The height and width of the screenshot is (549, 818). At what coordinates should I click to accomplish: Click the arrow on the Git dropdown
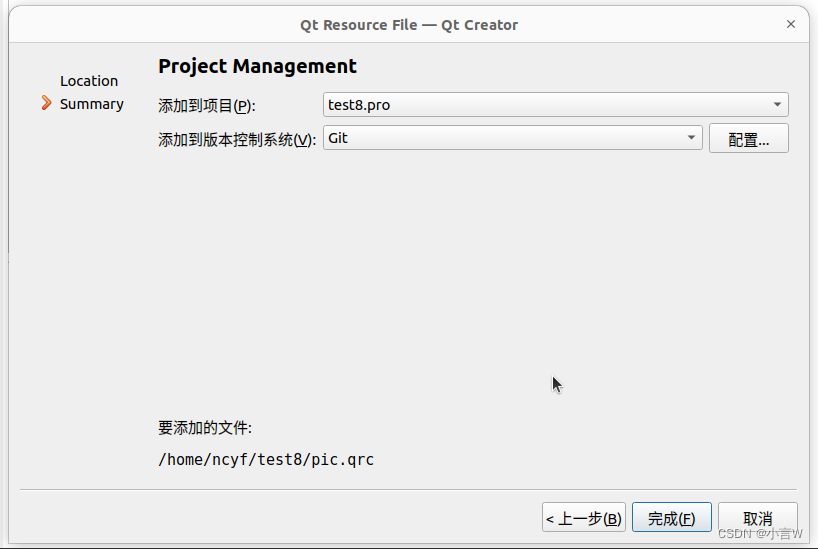692,138
